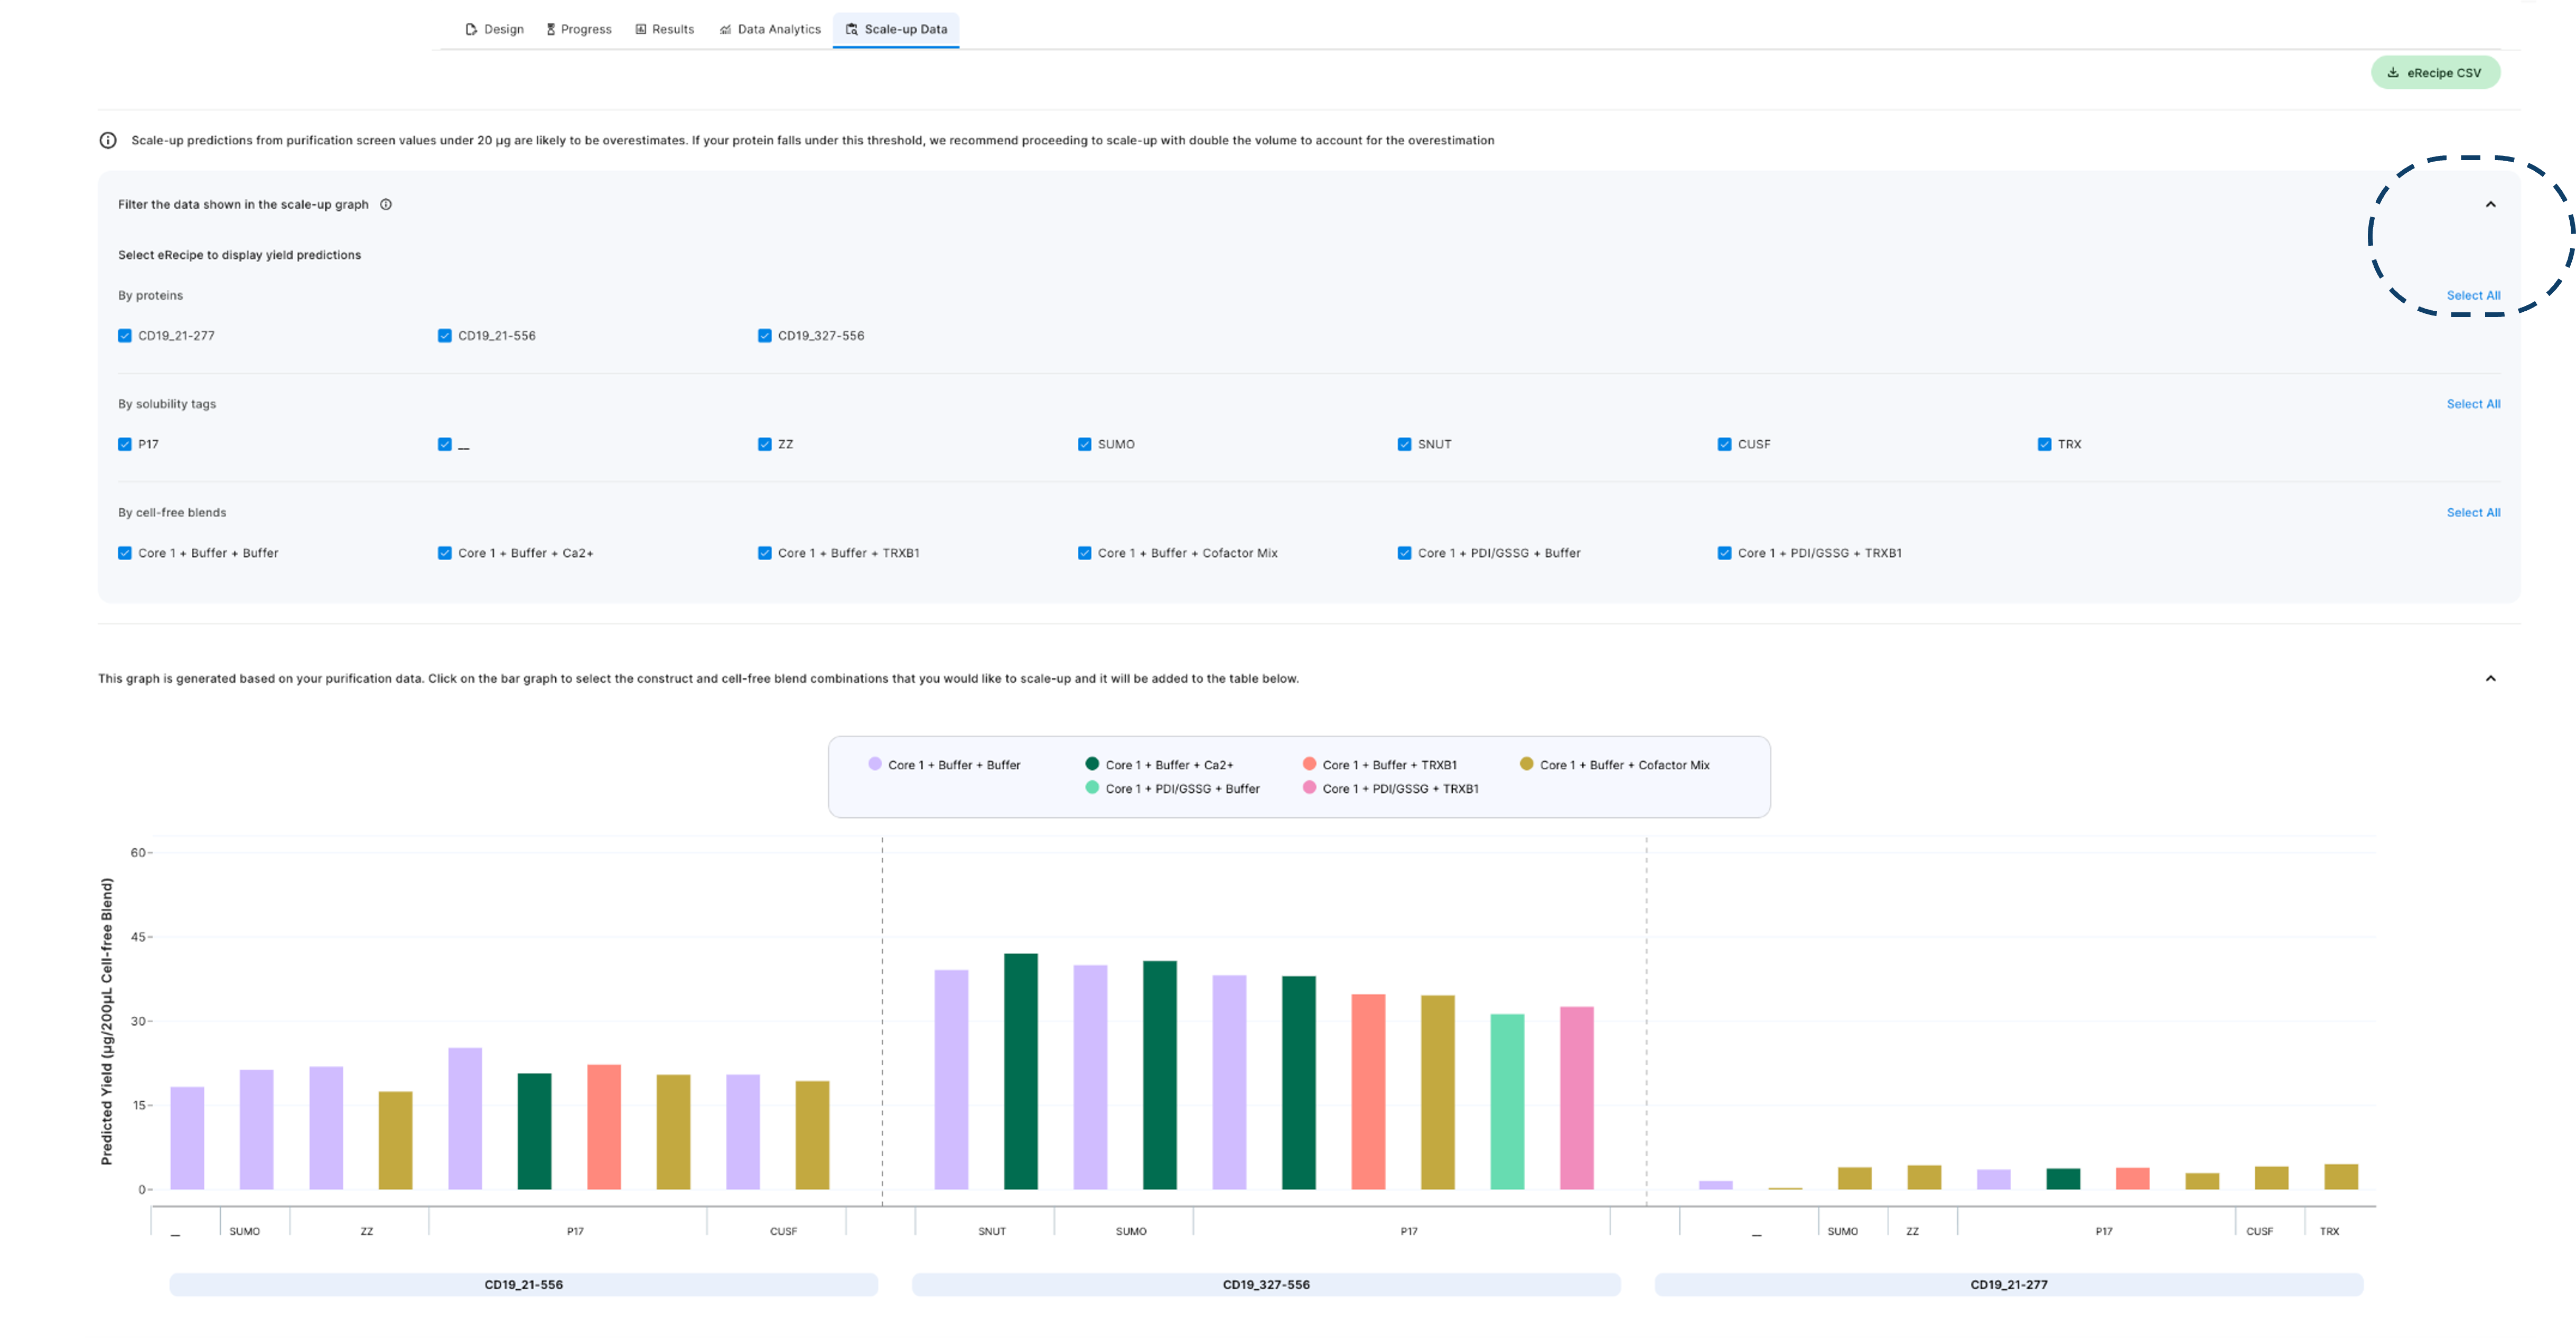This screenshot has height=1338, width=2576.
Task: Click the info icon beside filter heading
Action: coord(386,204)
